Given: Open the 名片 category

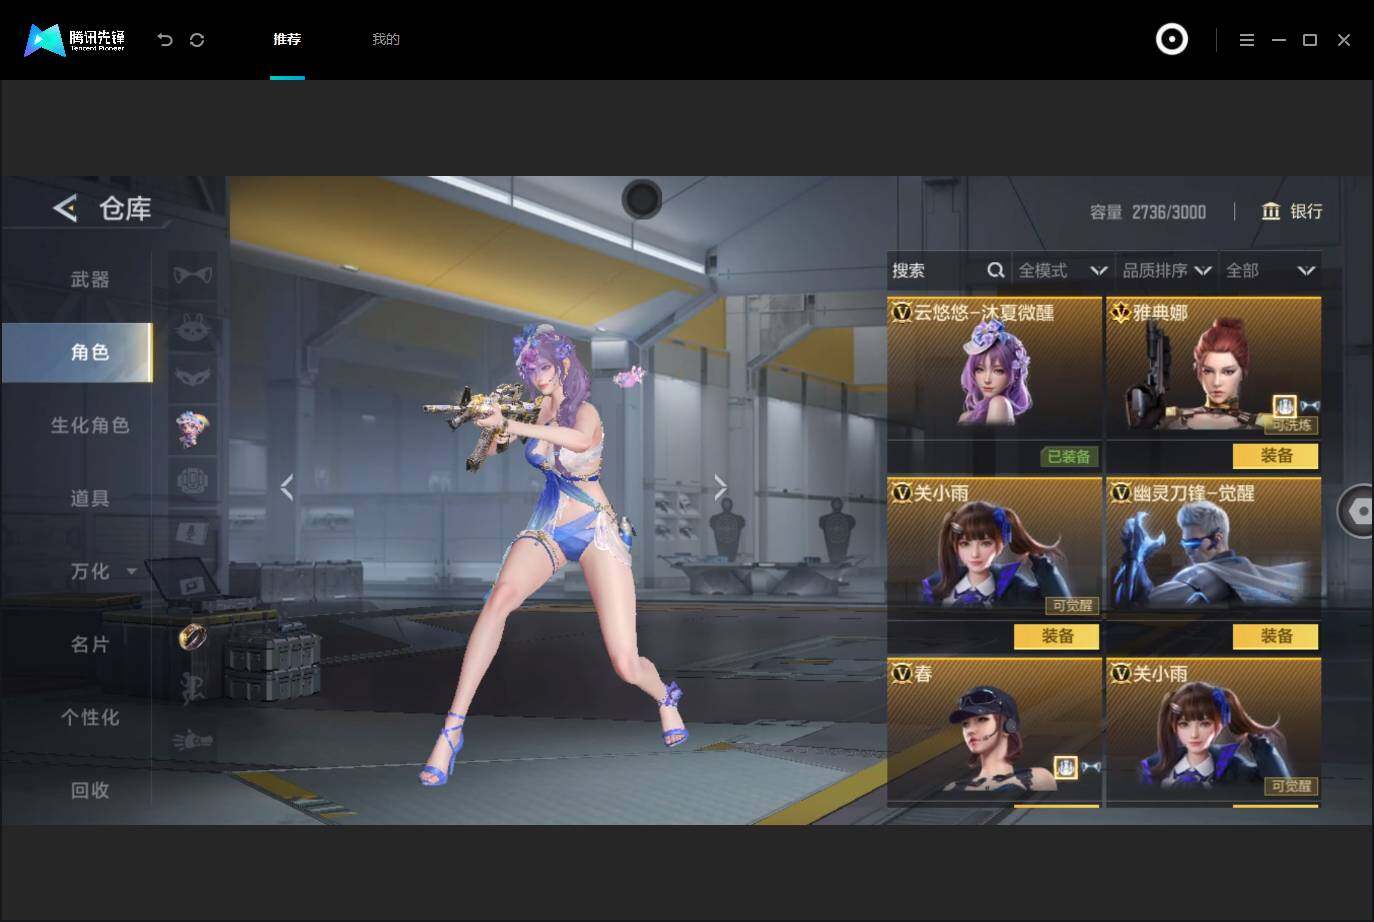Looking at the screenshot, I should [90, 645].
